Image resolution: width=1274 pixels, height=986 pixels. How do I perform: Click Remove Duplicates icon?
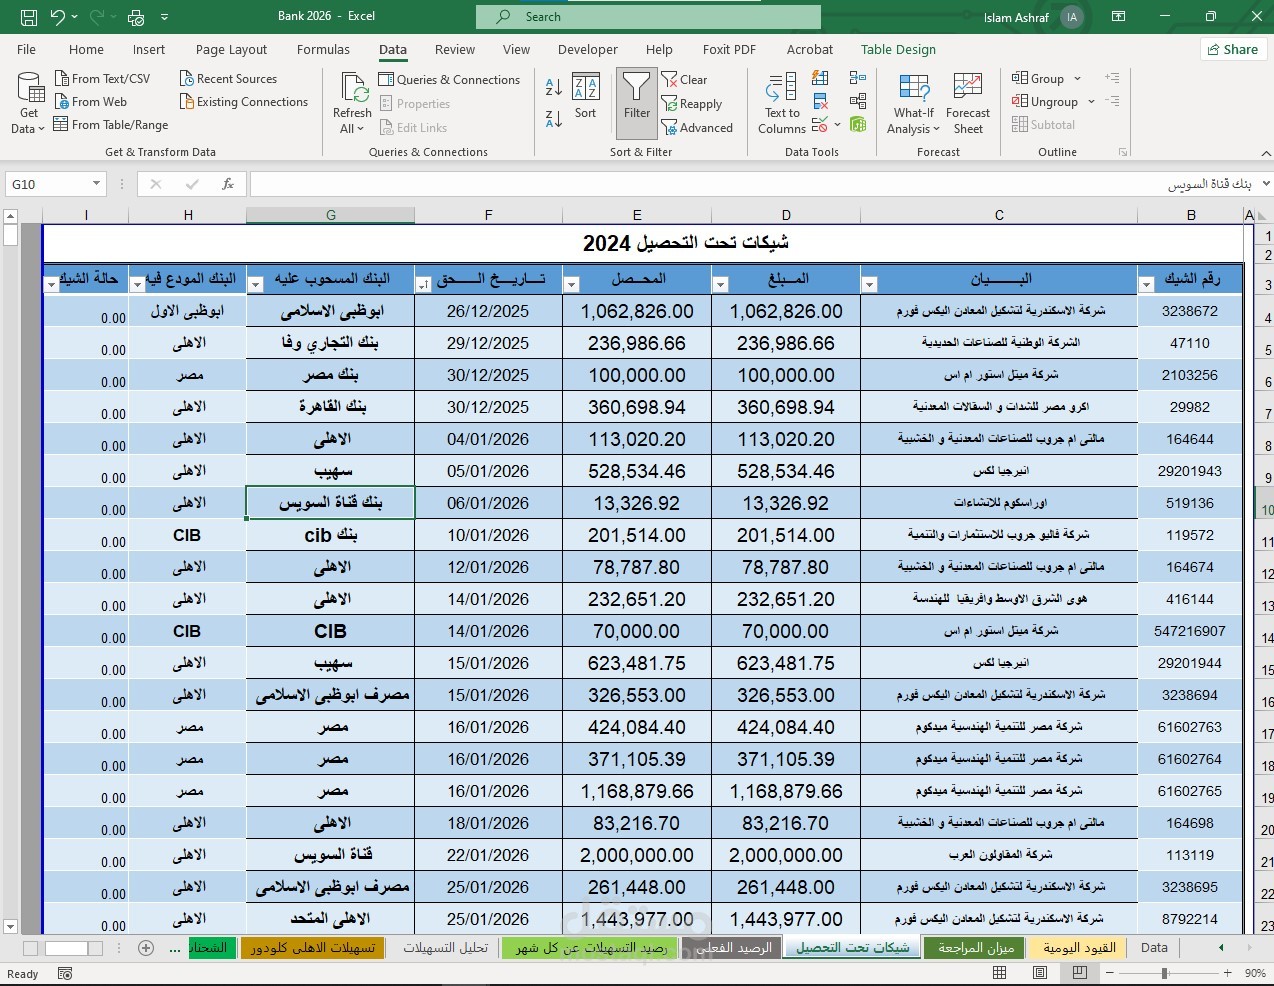tap(820, 101)
